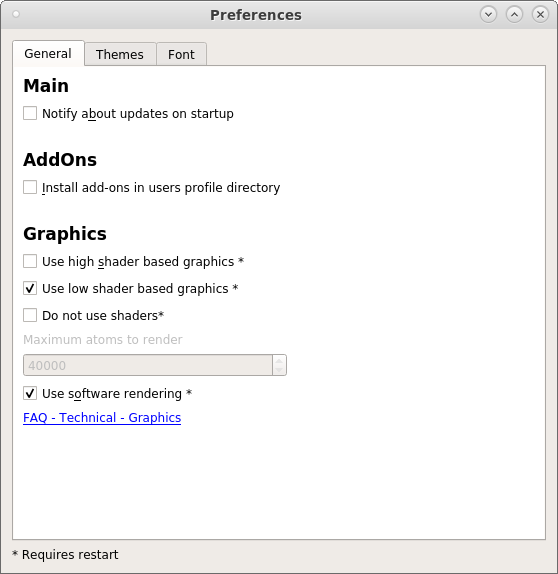
Task: Select the General tab
Action: click(x=48, y=53)
